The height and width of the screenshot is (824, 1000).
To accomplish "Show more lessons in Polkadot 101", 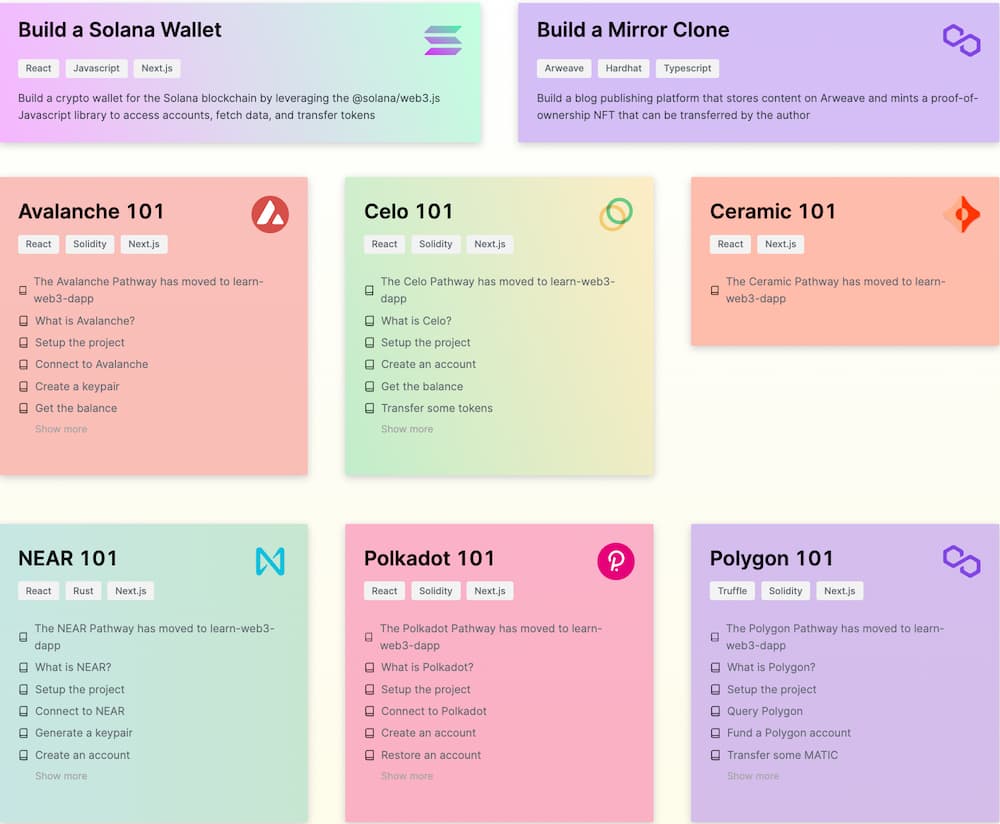I will [x=407, y=776].
